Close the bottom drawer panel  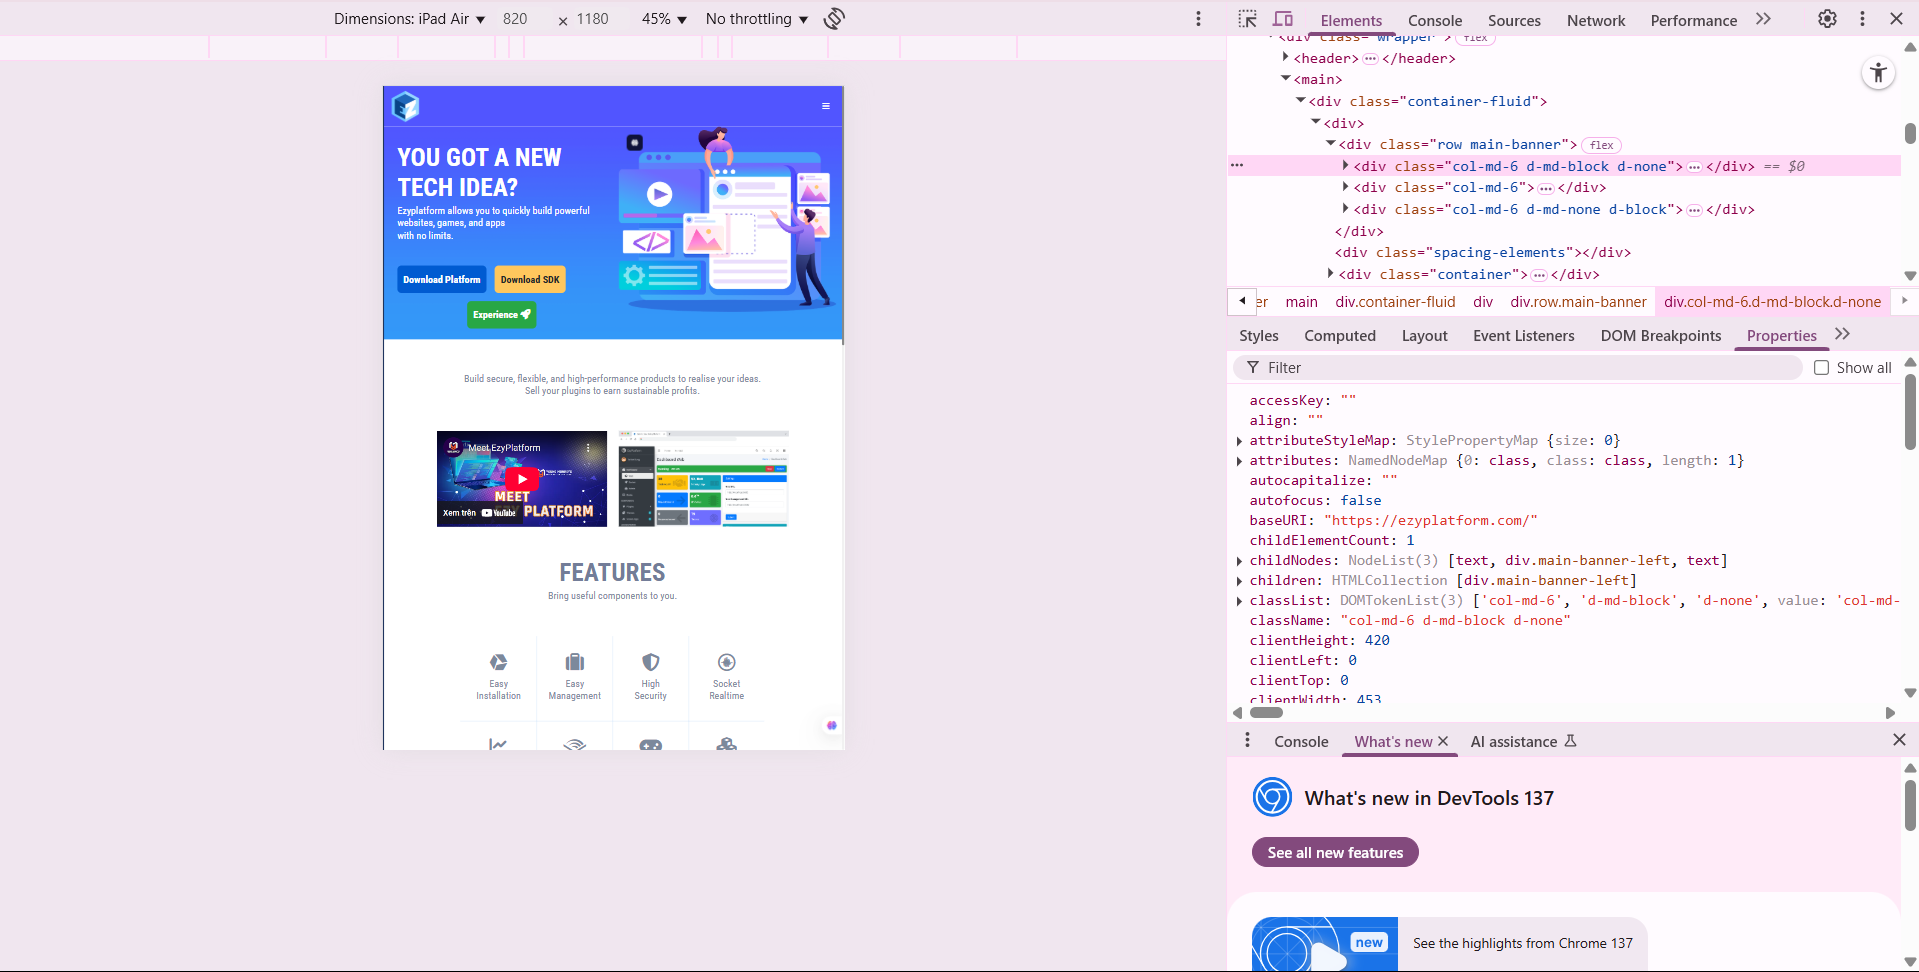(x=1899, y=740)
